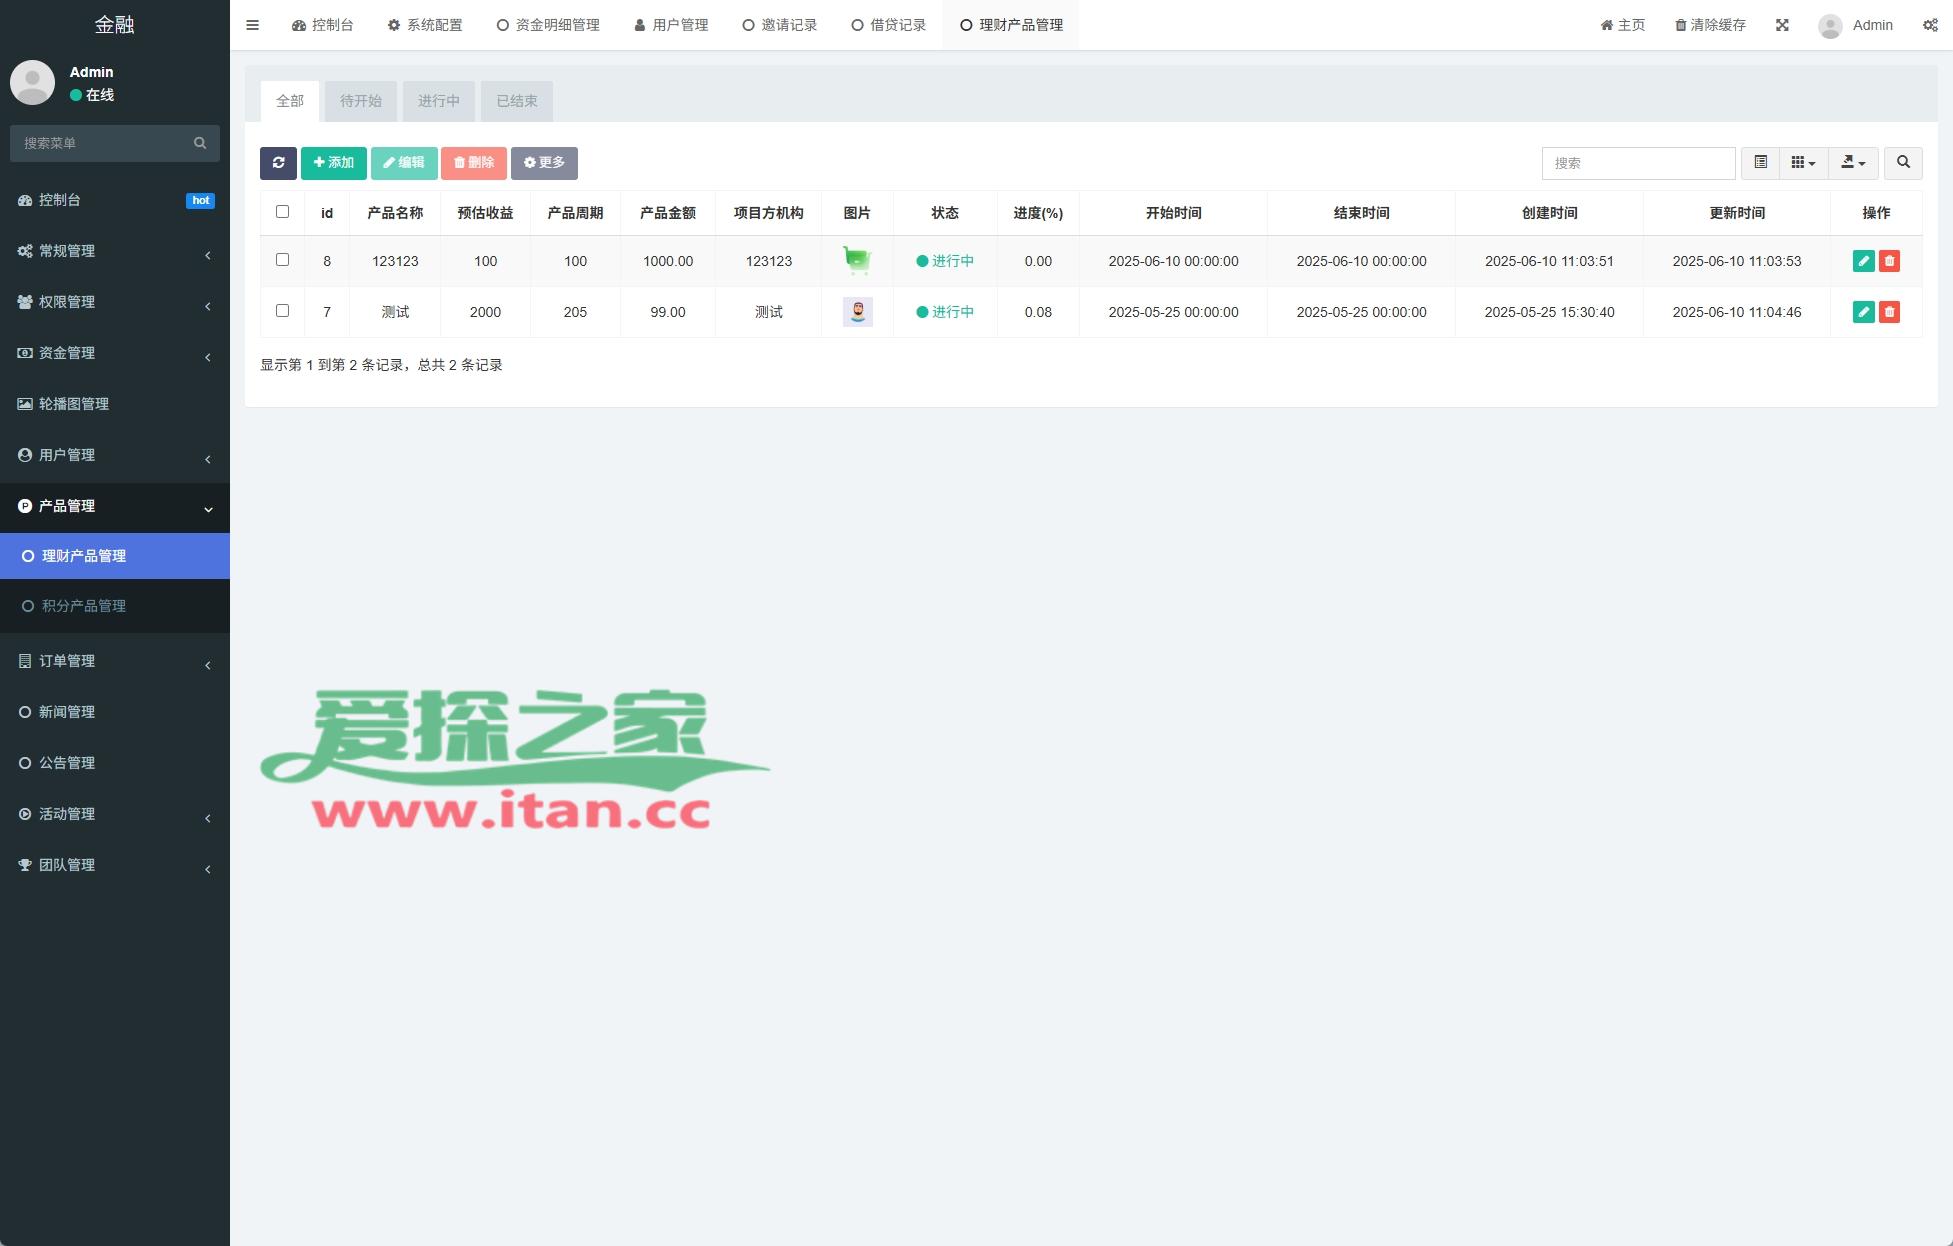
Task: Open the 邀请记录 top tab
Action: pyautogui.click(x=780, y=25)
